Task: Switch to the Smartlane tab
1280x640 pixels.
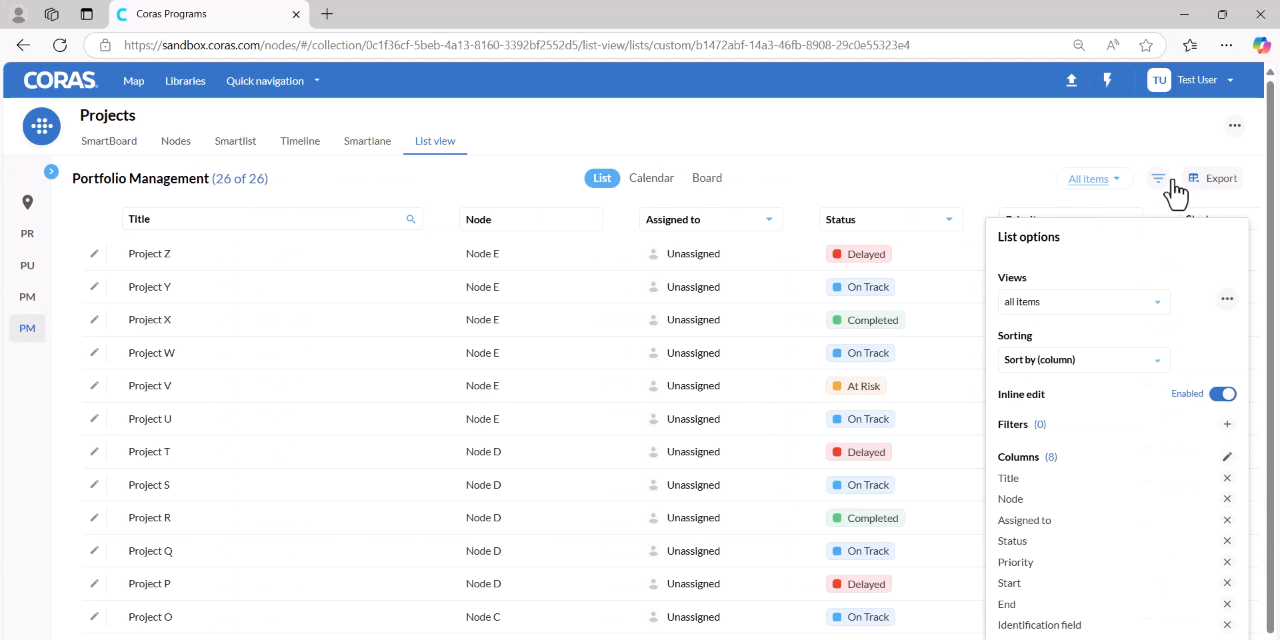Action: [367, 141]
